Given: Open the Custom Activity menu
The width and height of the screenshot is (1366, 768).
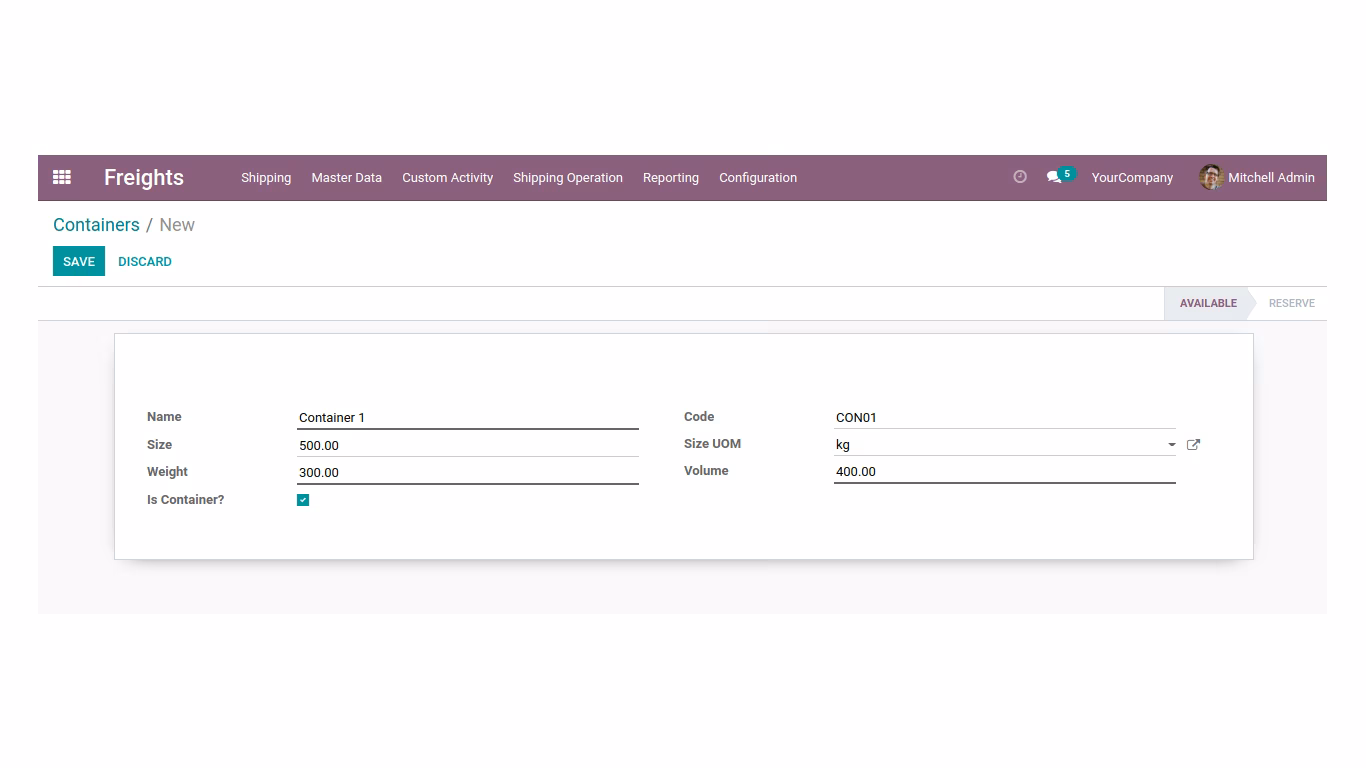Looking at the screenshot, I should pos(447,178).
